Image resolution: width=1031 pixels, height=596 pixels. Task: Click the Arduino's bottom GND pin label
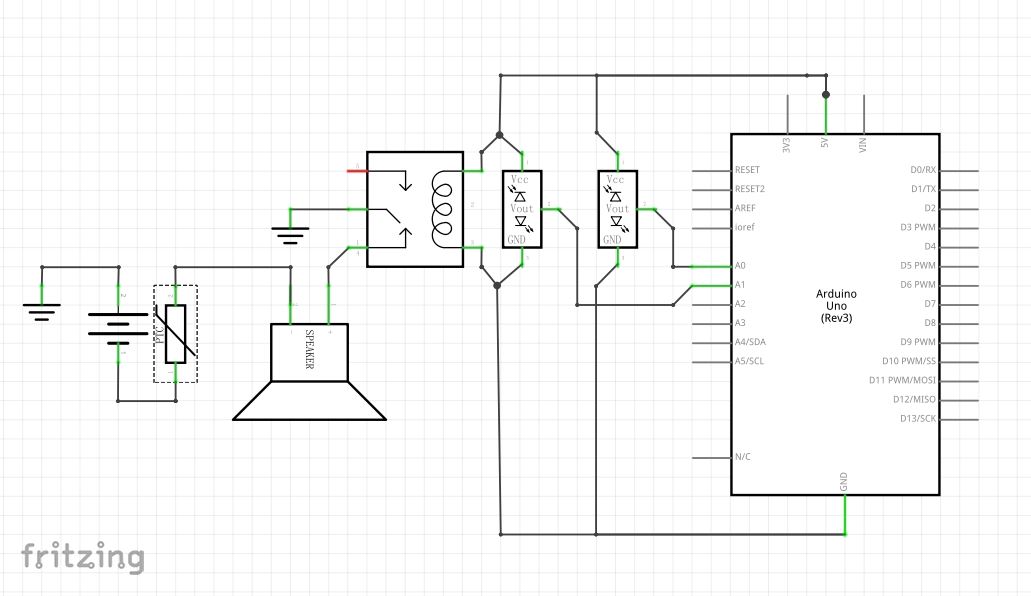[844, 482]
